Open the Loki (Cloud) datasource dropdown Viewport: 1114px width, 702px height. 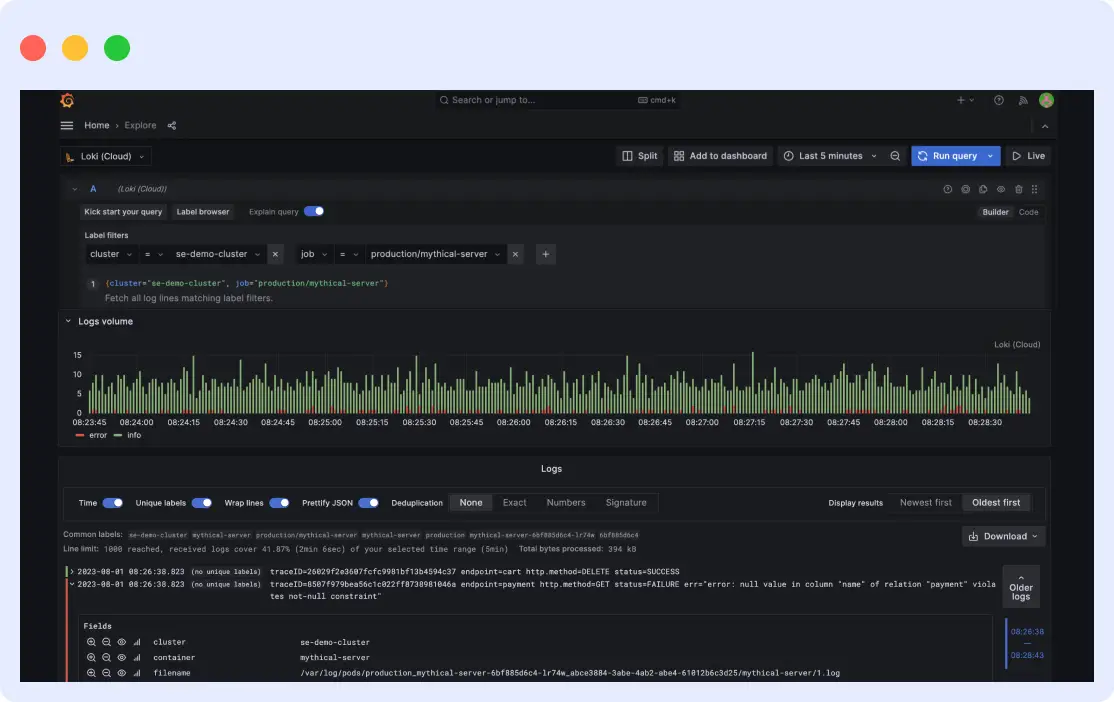click(x=105, y=156)
